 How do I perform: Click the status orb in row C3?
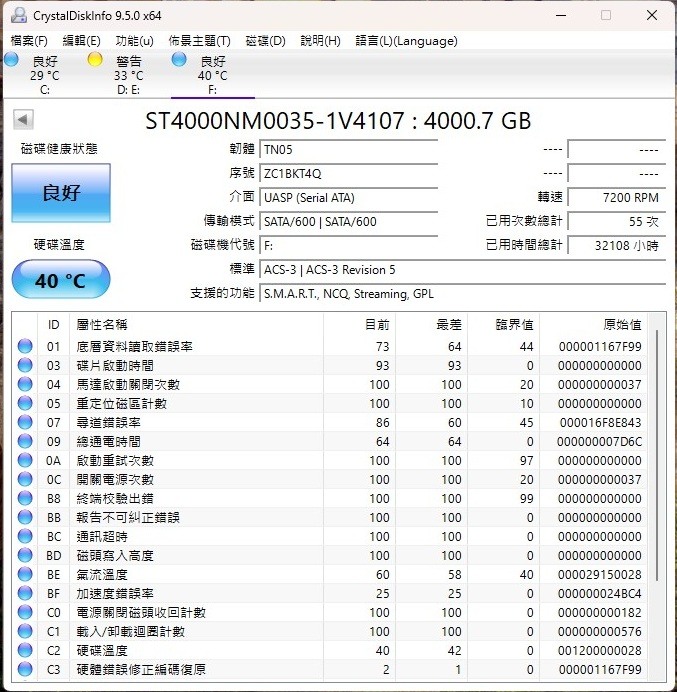pyautogui.click(x=25, y=669)
